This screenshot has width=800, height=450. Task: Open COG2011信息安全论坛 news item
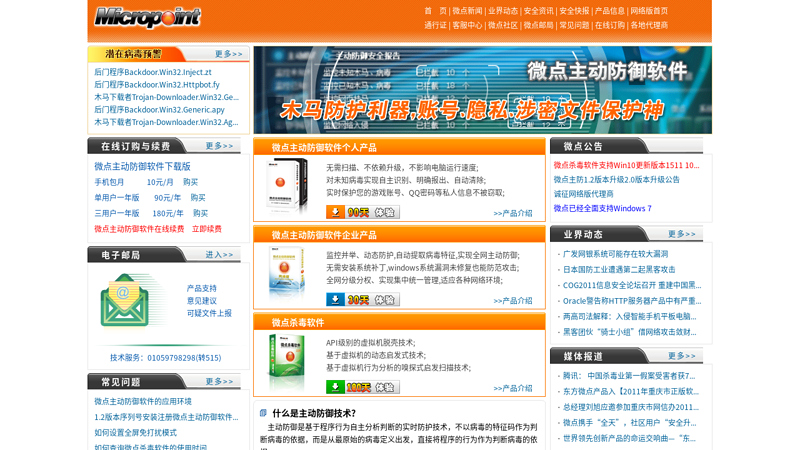[632, 285]
